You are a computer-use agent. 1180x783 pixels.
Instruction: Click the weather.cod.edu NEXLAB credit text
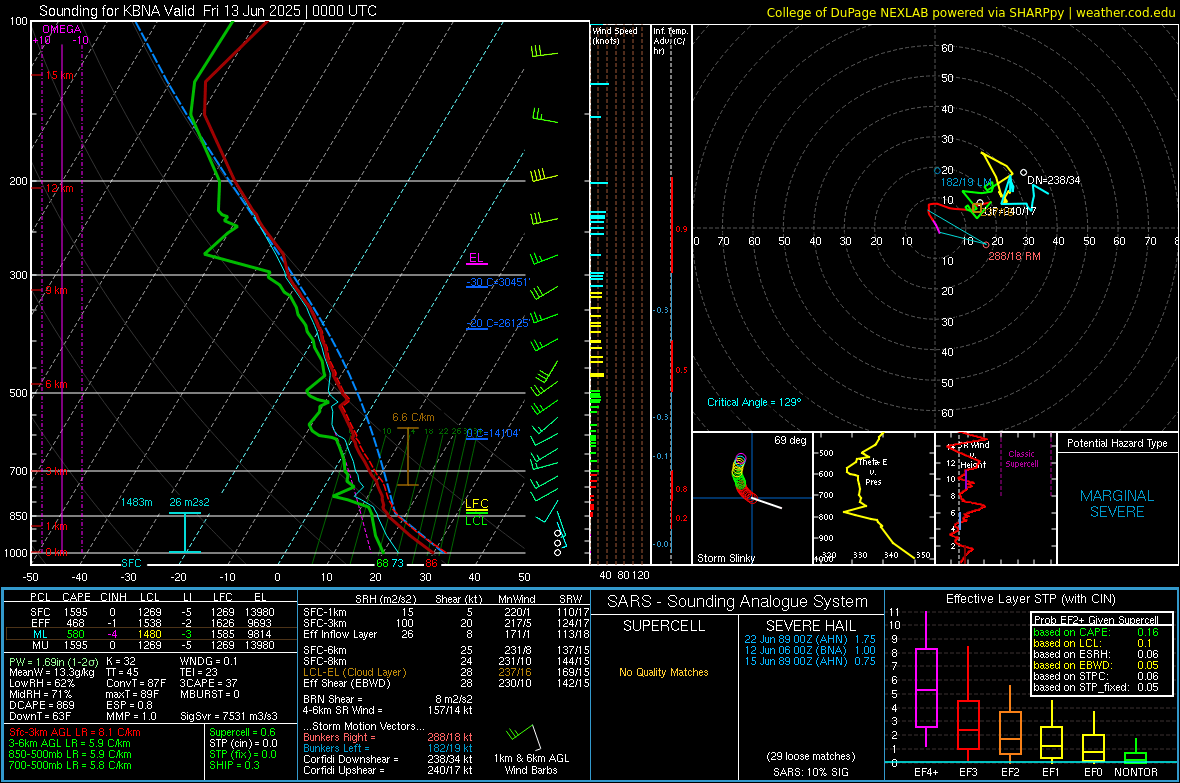(x=970, y=12)
